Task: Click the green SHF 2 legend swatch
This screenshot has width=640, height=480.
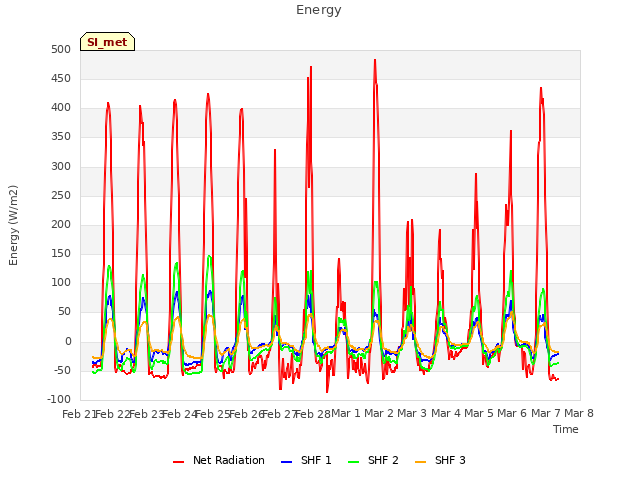Action: pyautogui.click(x=353, y=462)
